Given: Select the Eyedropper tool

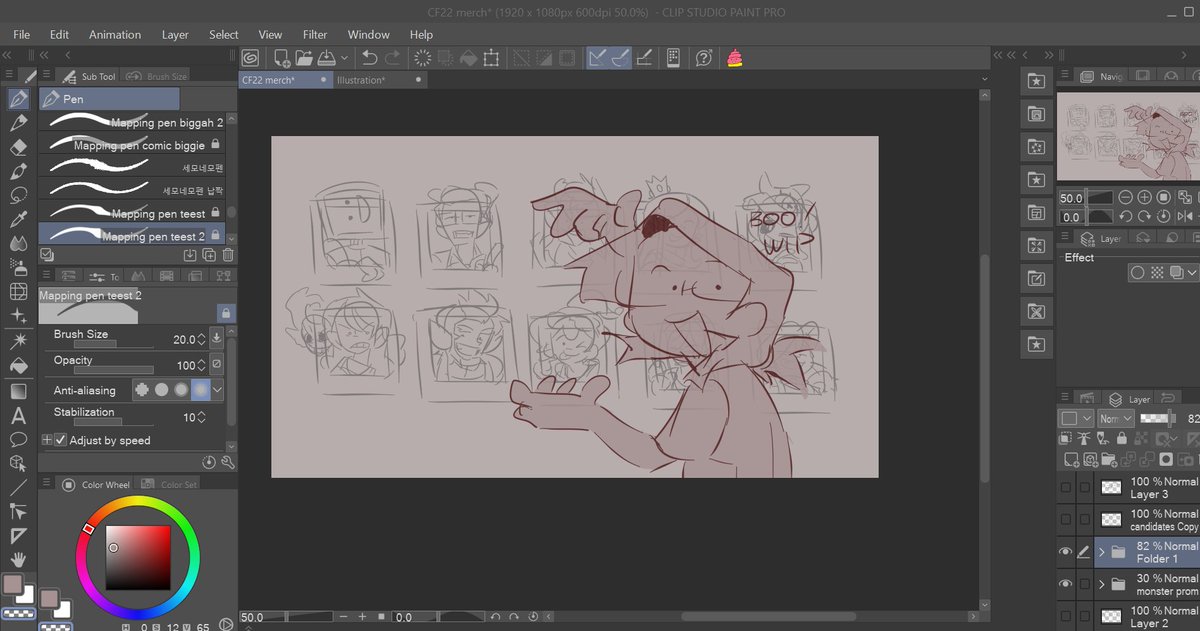Looking at the screenshot, I should pos(18,219).
